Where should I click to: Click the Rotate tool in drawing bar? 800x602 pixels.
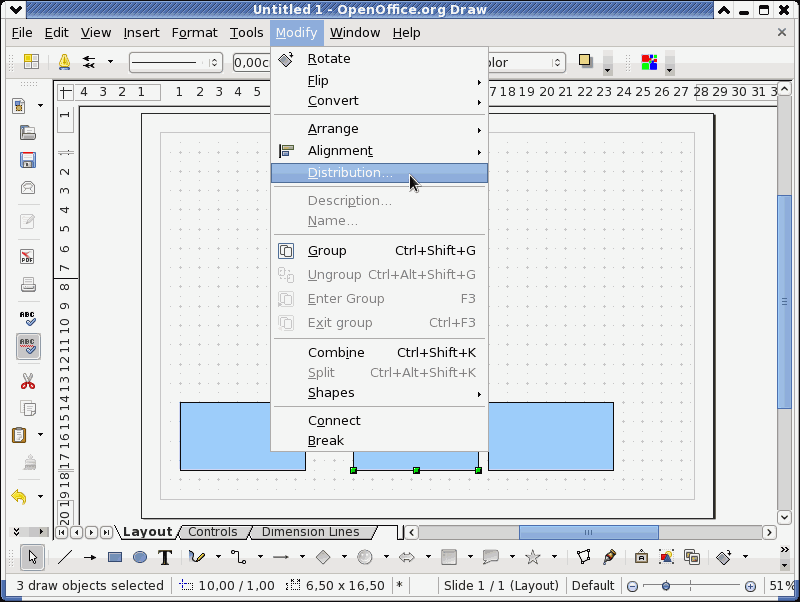[x=724, y=557]
